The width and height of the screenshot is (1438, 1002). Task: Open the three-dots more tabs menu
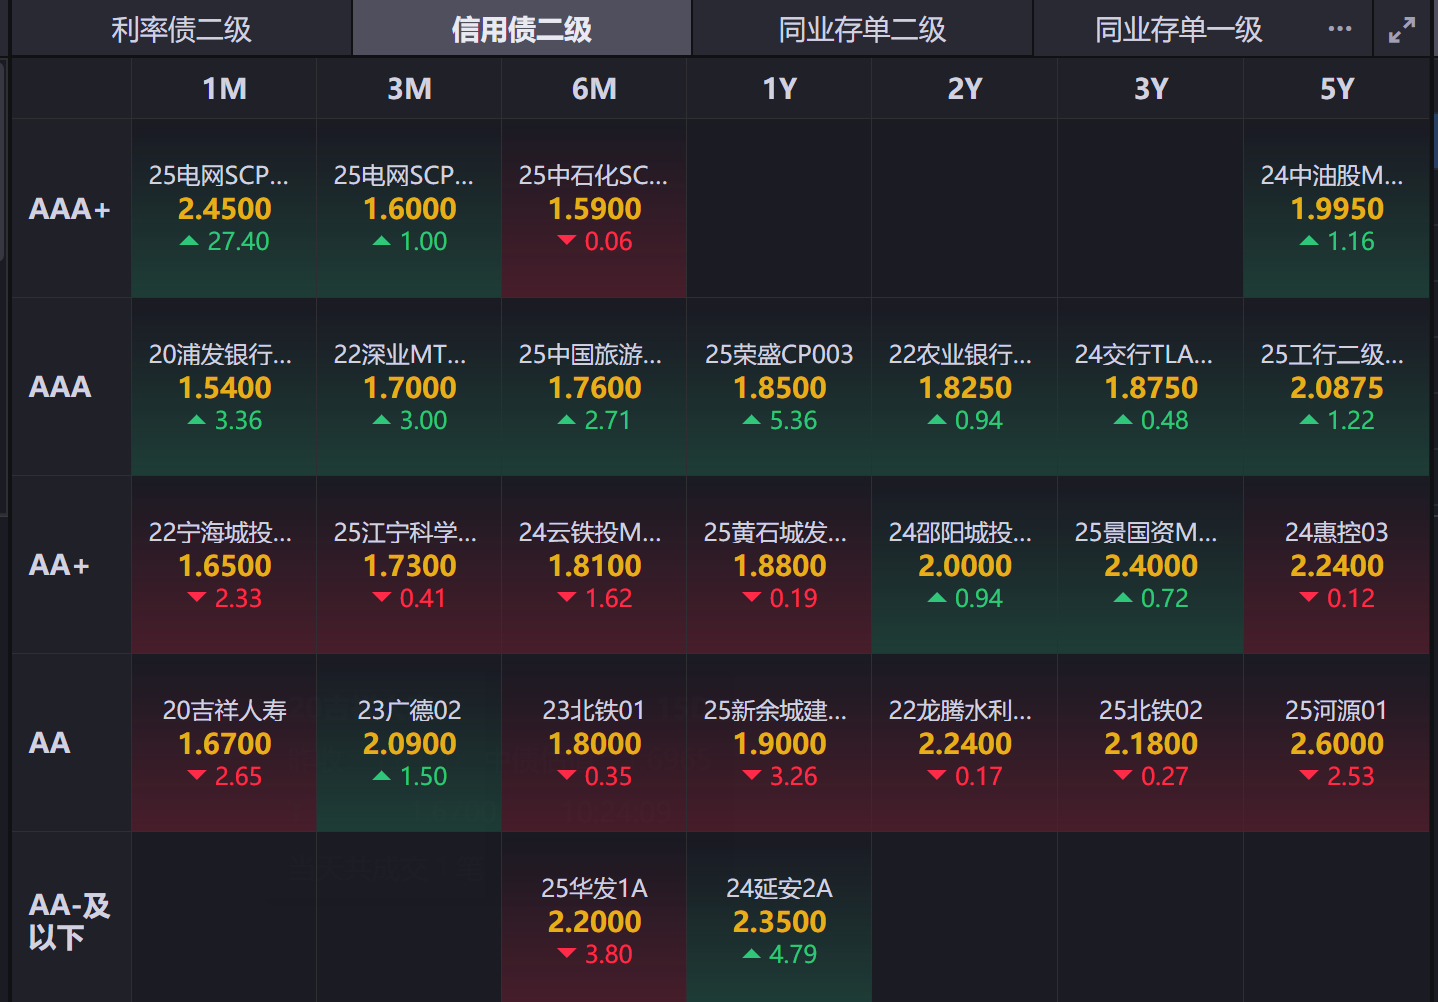point(1340,29)
